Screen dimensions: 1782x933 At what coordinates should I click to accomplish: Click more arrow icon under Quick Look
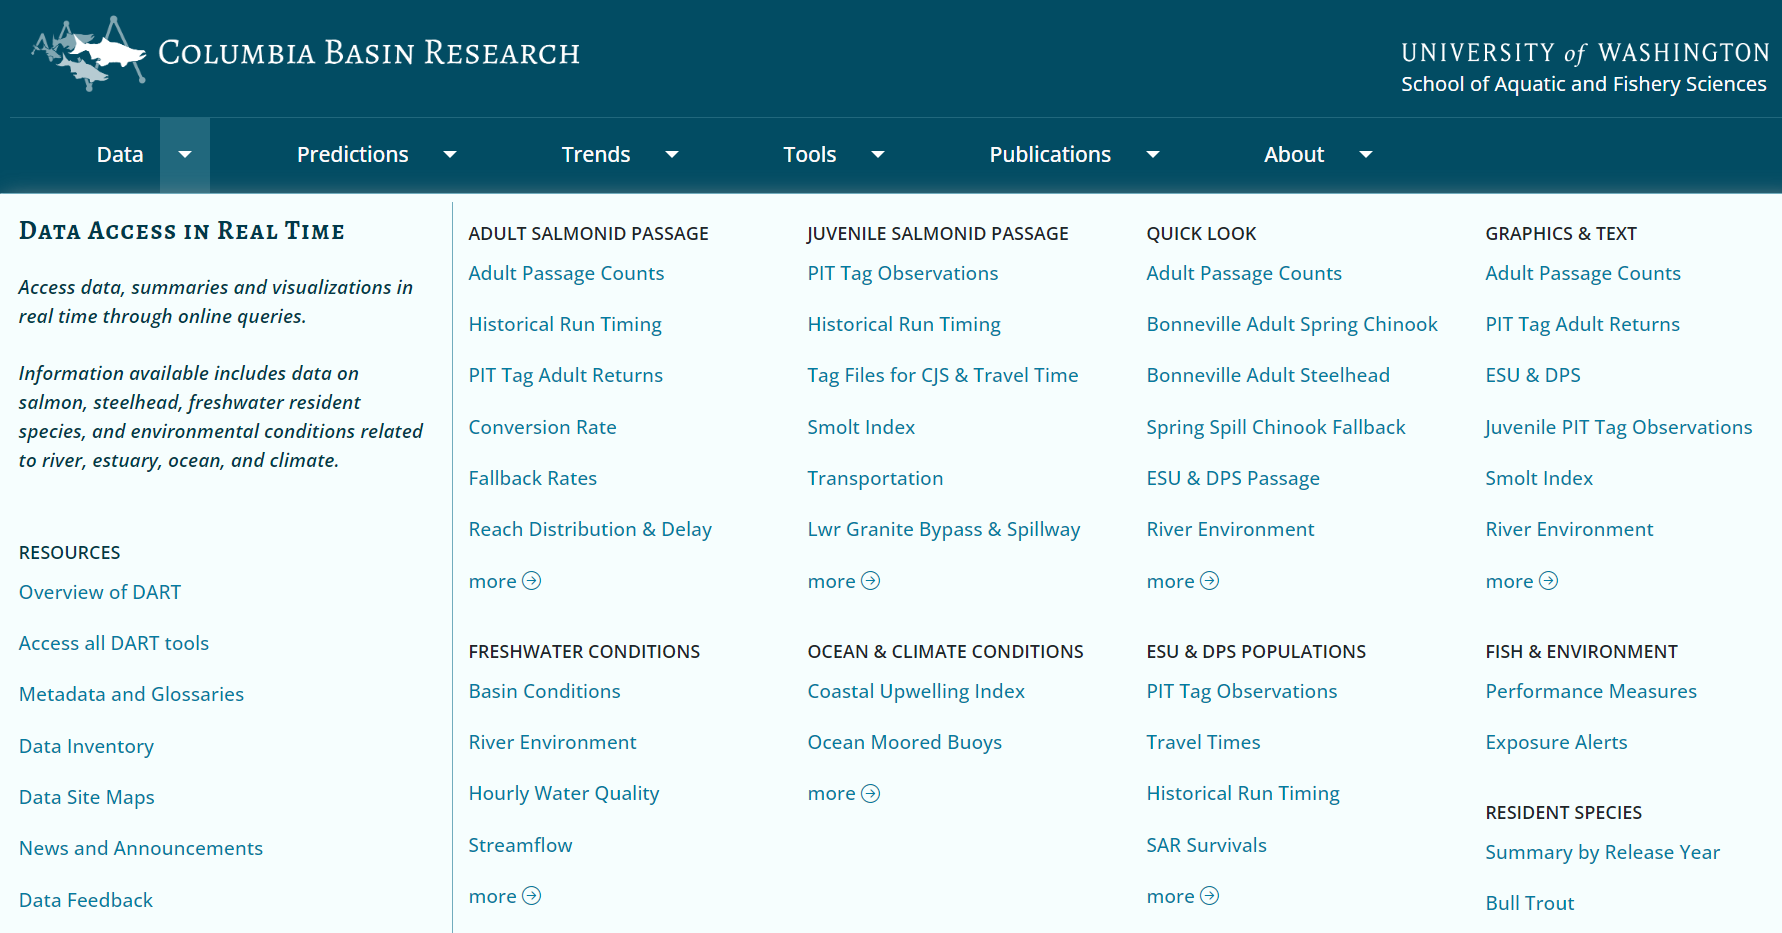(1210, 581)
